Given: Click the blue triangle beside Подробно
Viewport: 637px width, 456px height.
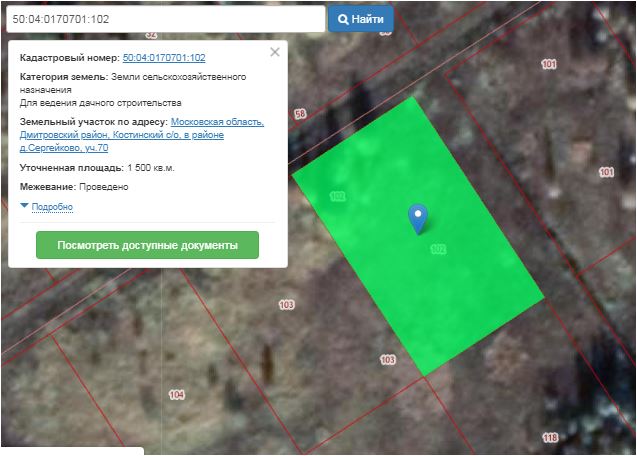Looking at the screenshot, I should pos(24,206).
